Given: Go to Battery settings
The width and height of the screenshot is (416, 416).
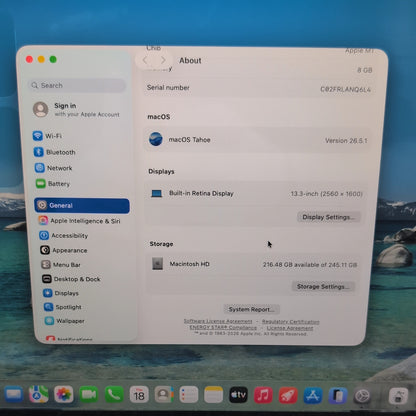Looking at the screenshot, I should click(x=53, y=184).
